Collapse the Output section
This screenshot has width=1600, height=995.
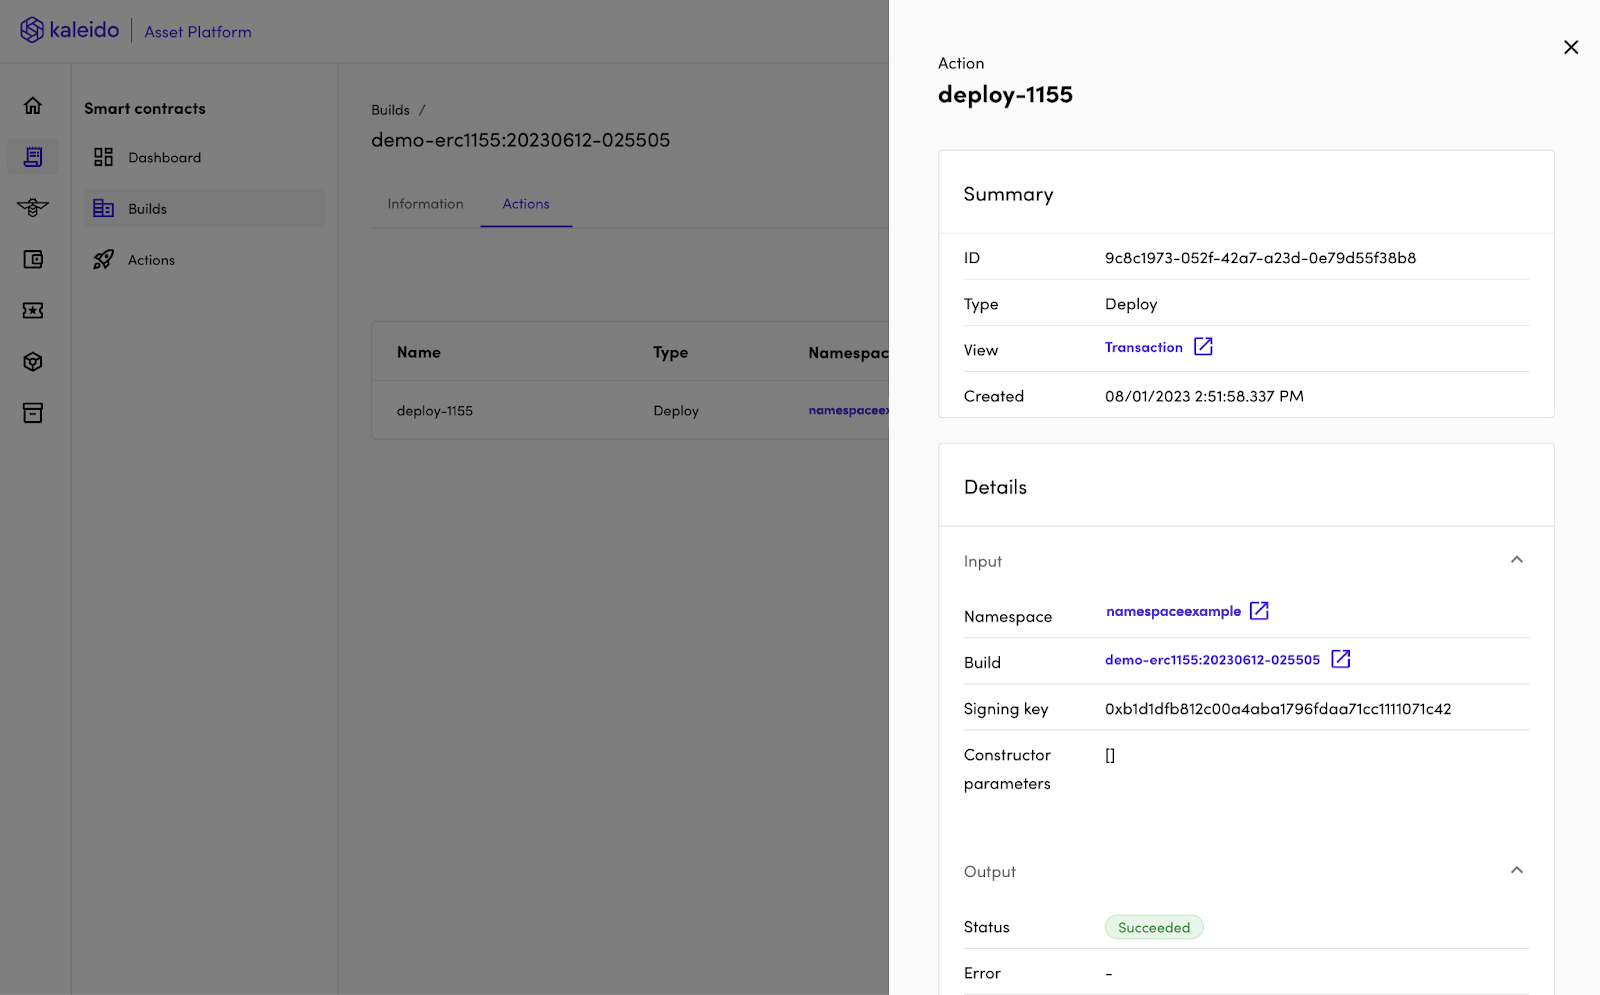[1516, 870]
